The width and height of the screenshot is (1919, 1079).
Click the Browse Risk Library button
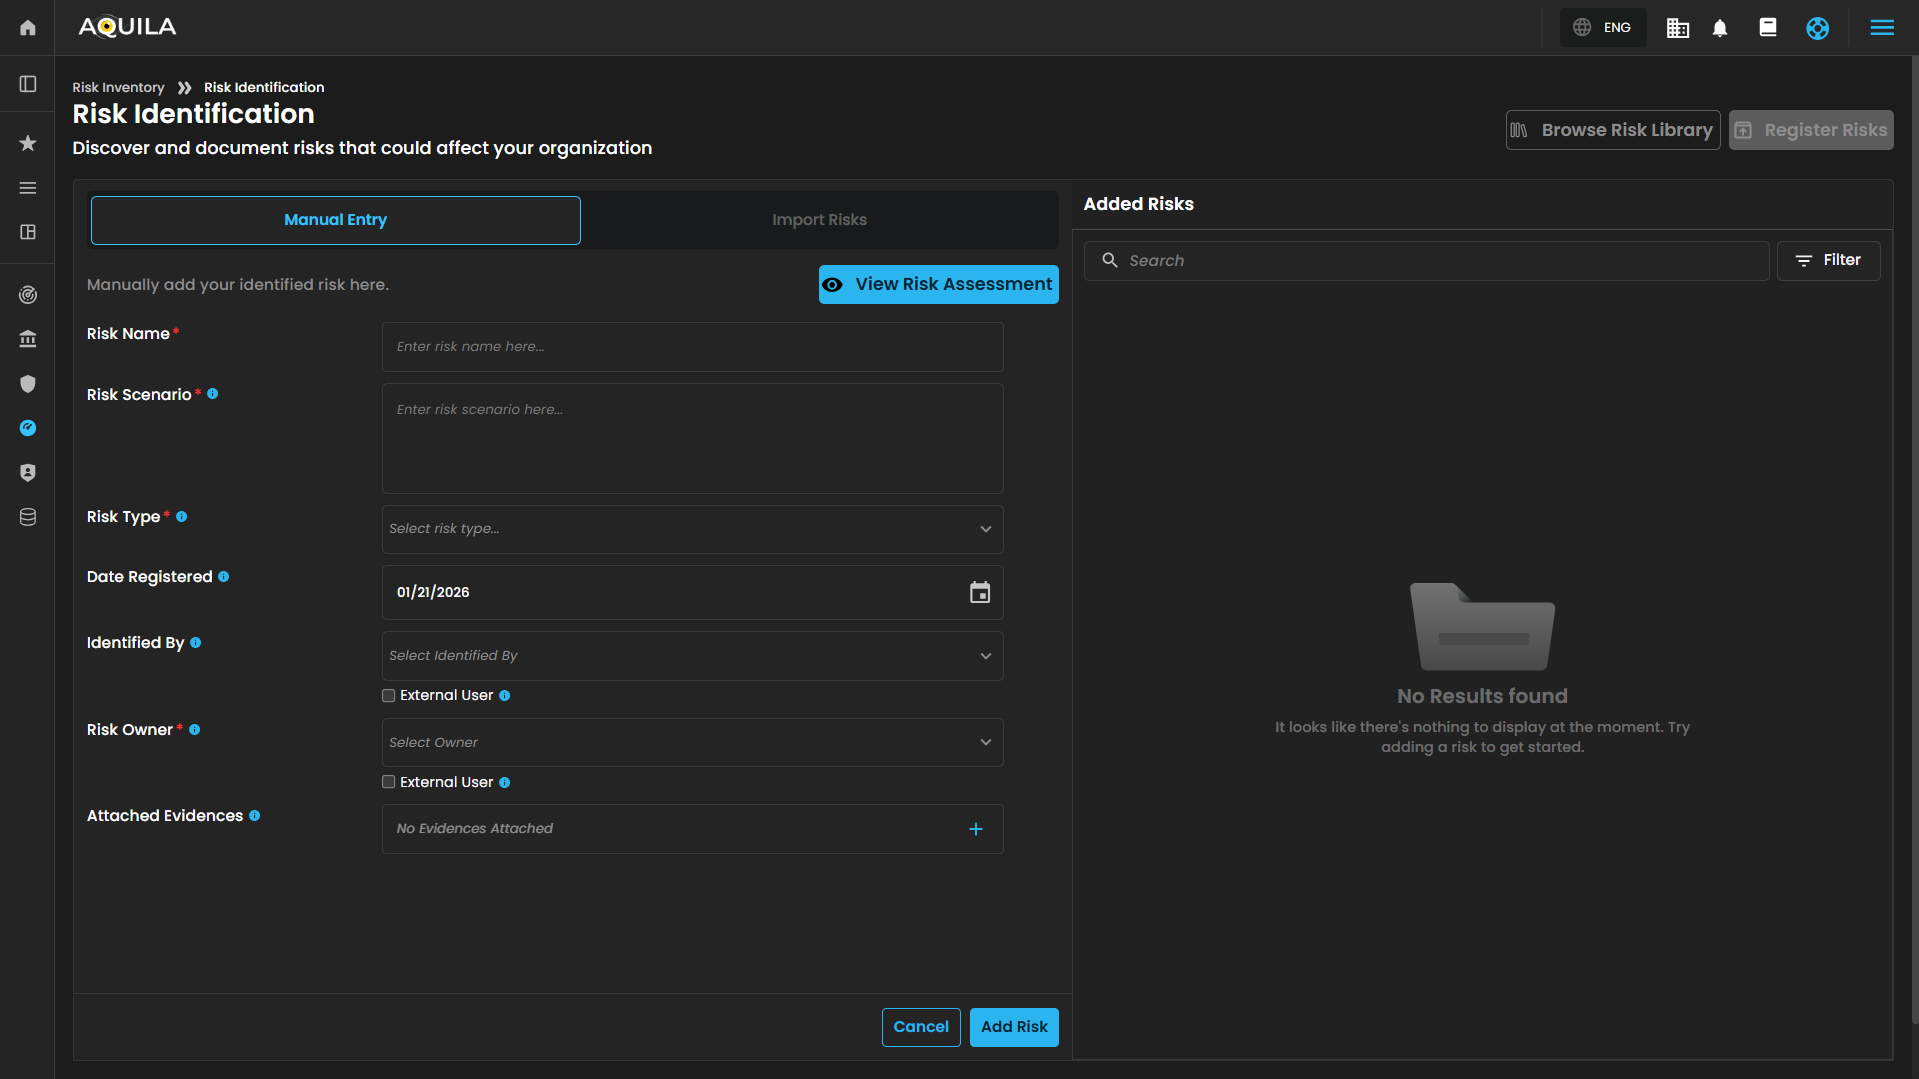1612,130
